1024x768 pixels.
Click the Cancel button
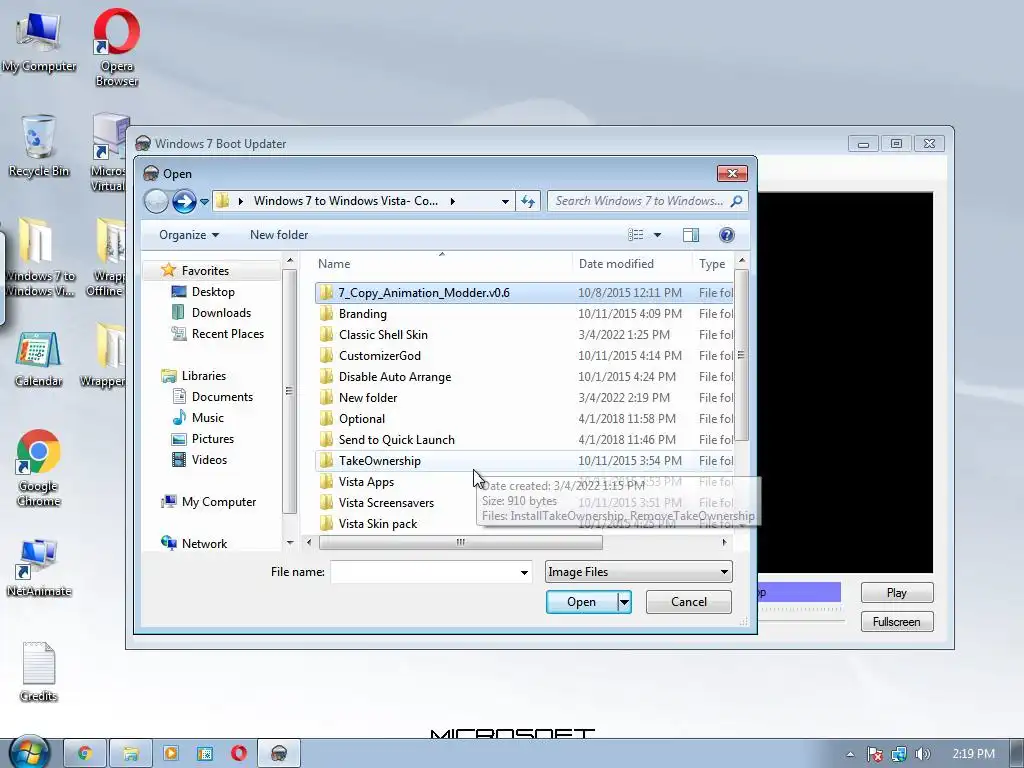(x=688, y=601)
